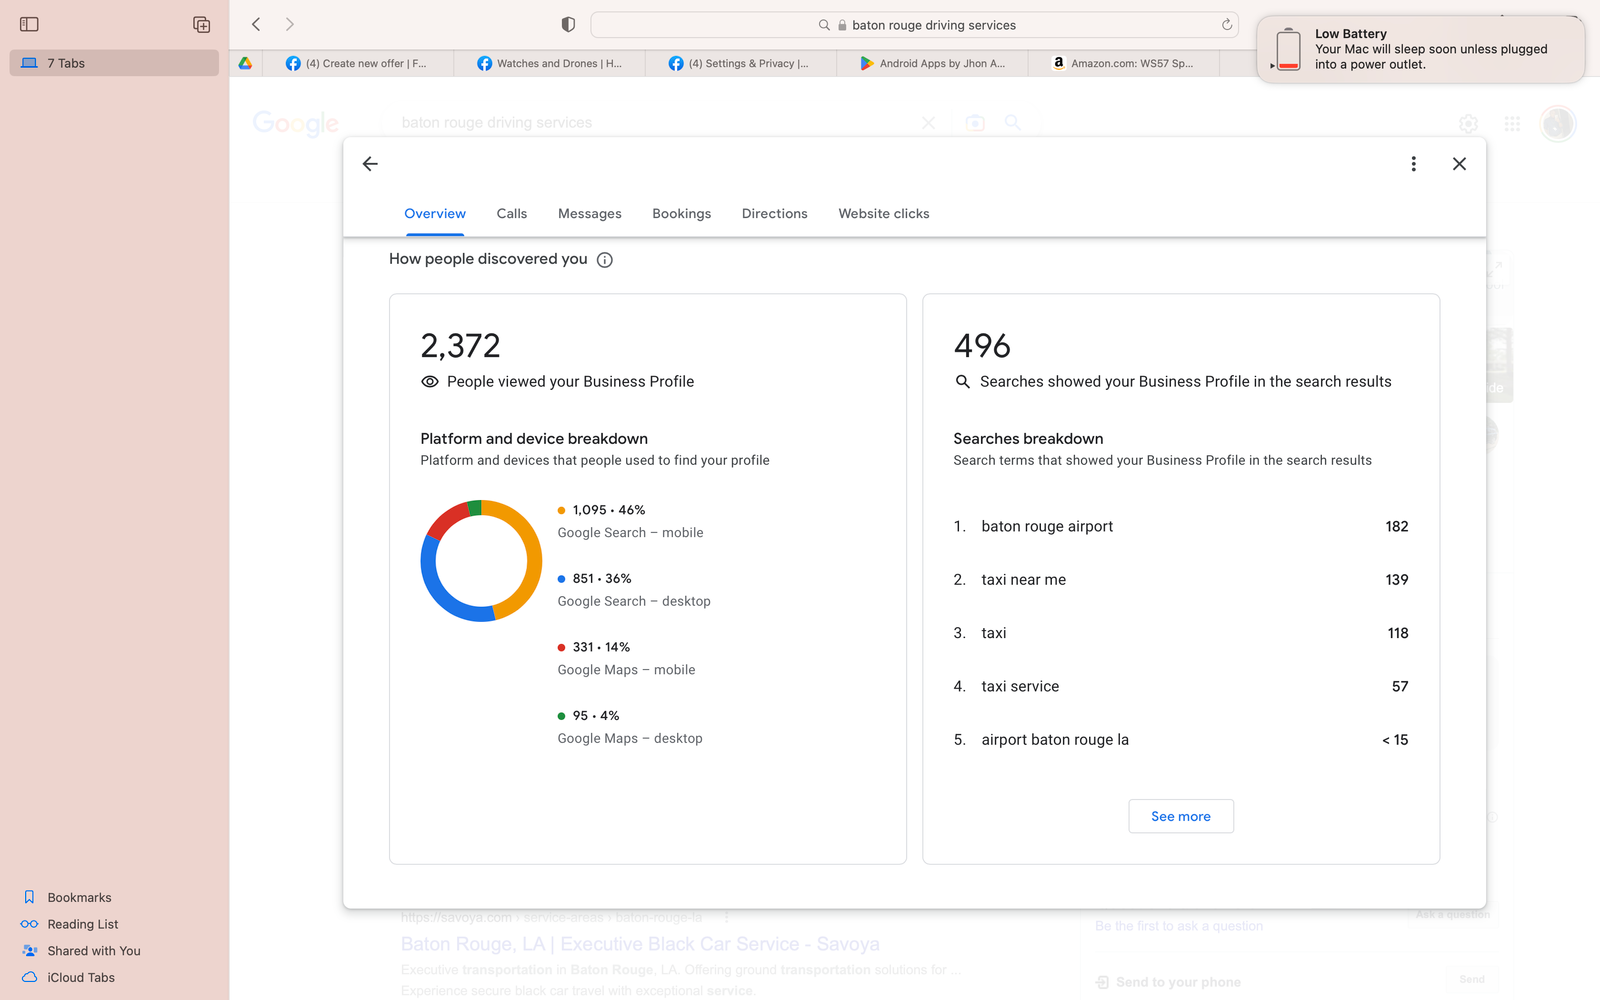Click the back arrow in the insights panel

click(370, 164)
